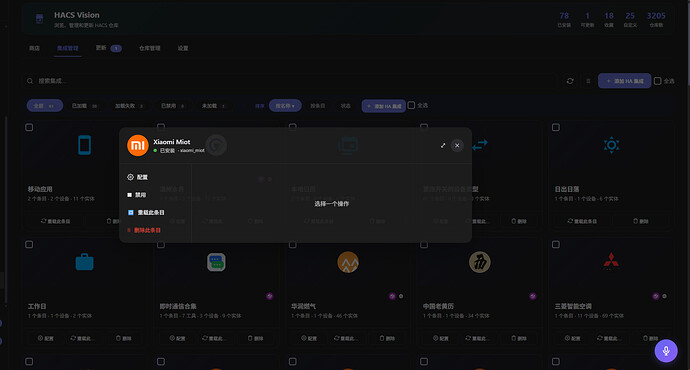This screenshot has height=370, width=690.
Task: Select the 工作日 card checkbox
Action: (29, 244)
